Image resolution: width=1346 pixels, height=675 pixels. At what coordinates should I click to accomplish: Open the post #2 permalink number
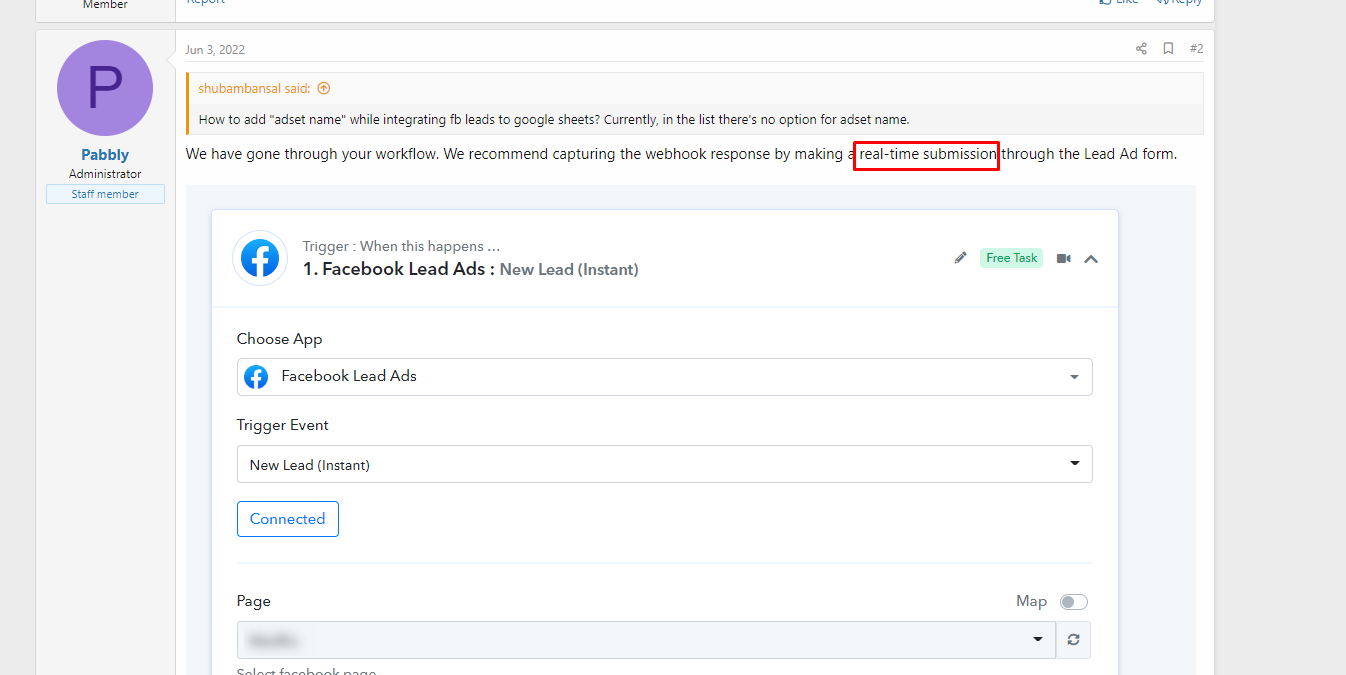(x=1196, y=48)
